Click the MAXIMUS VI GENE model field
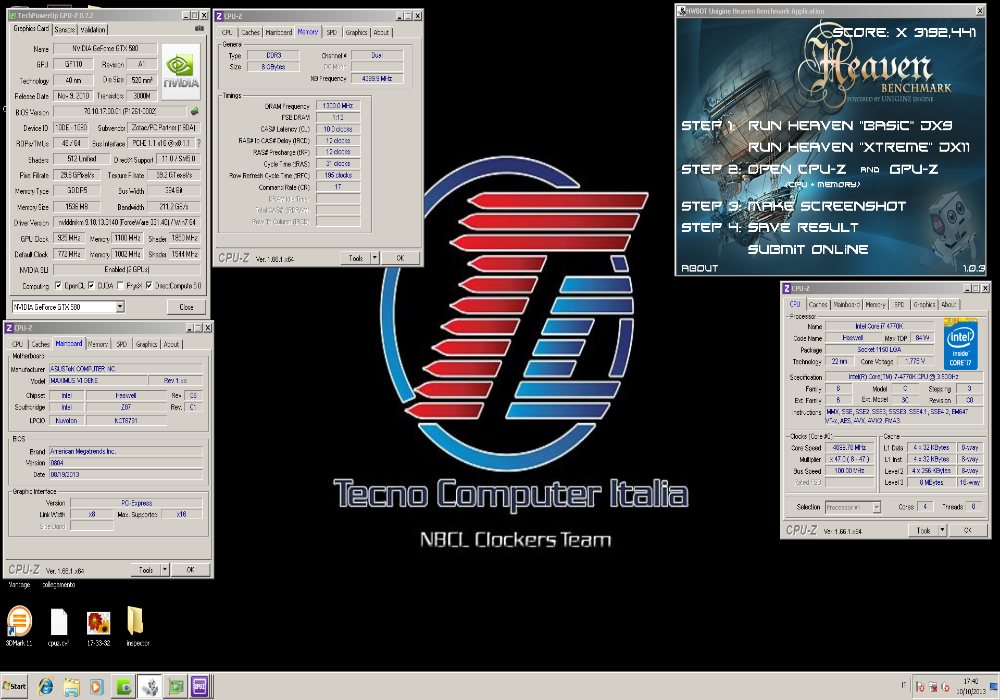The image size is (1000, 700). pos(97,381)
